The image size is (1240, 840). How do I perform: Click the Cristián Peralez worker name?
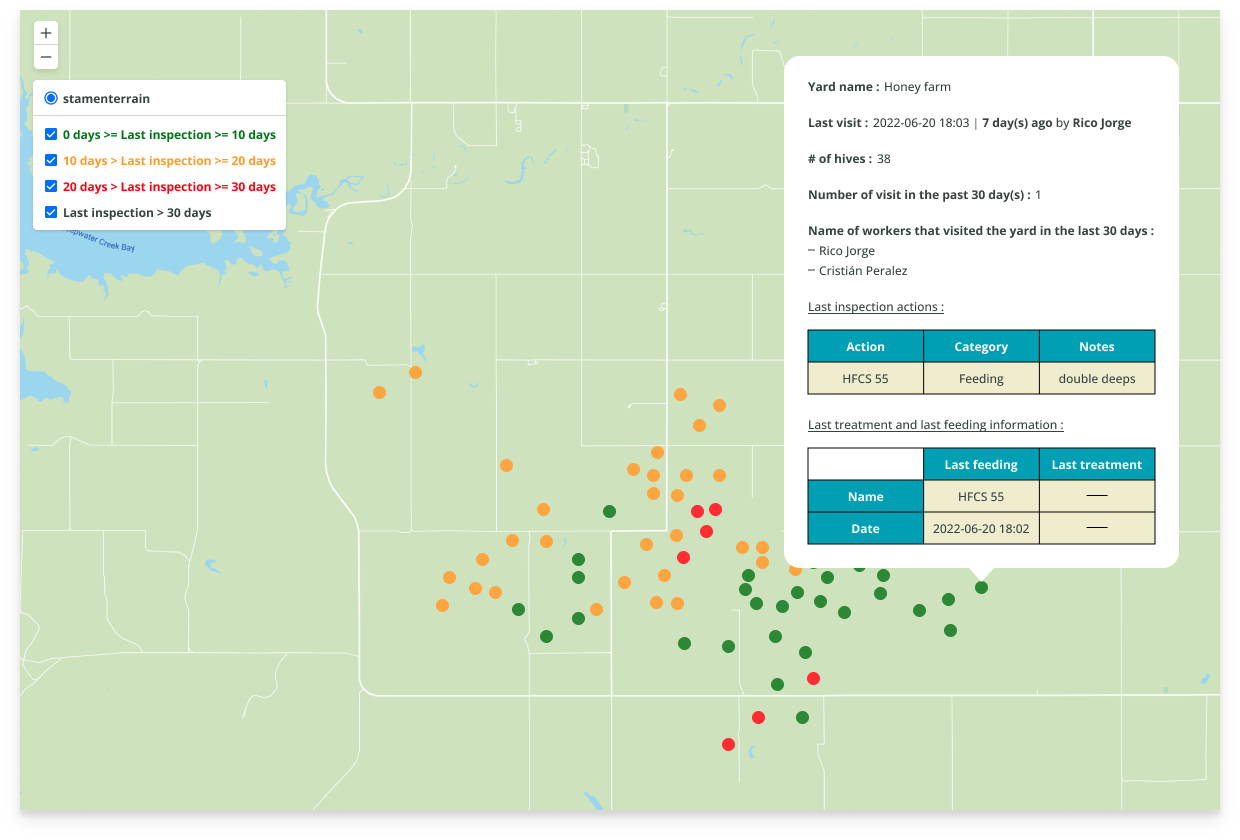(863, 271)
